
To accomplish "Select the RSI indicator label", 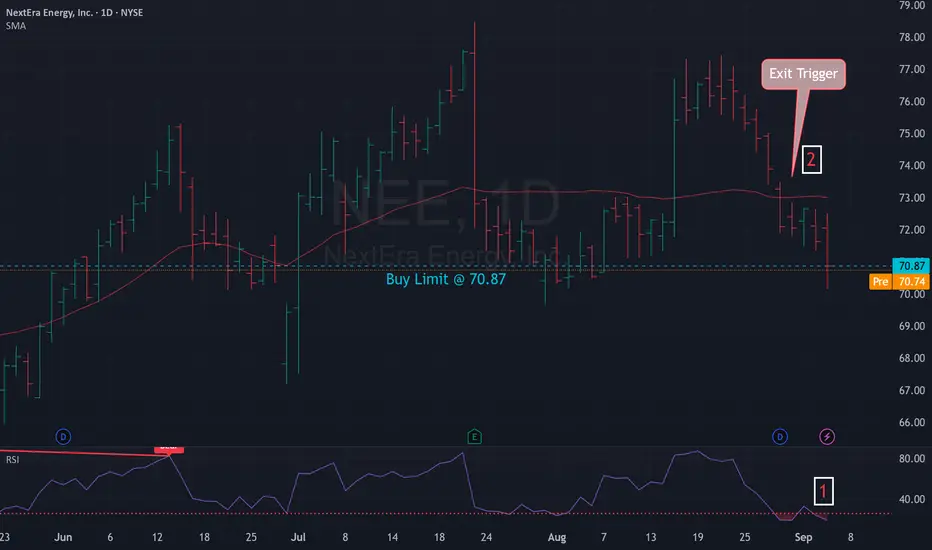I will point(12,460).
